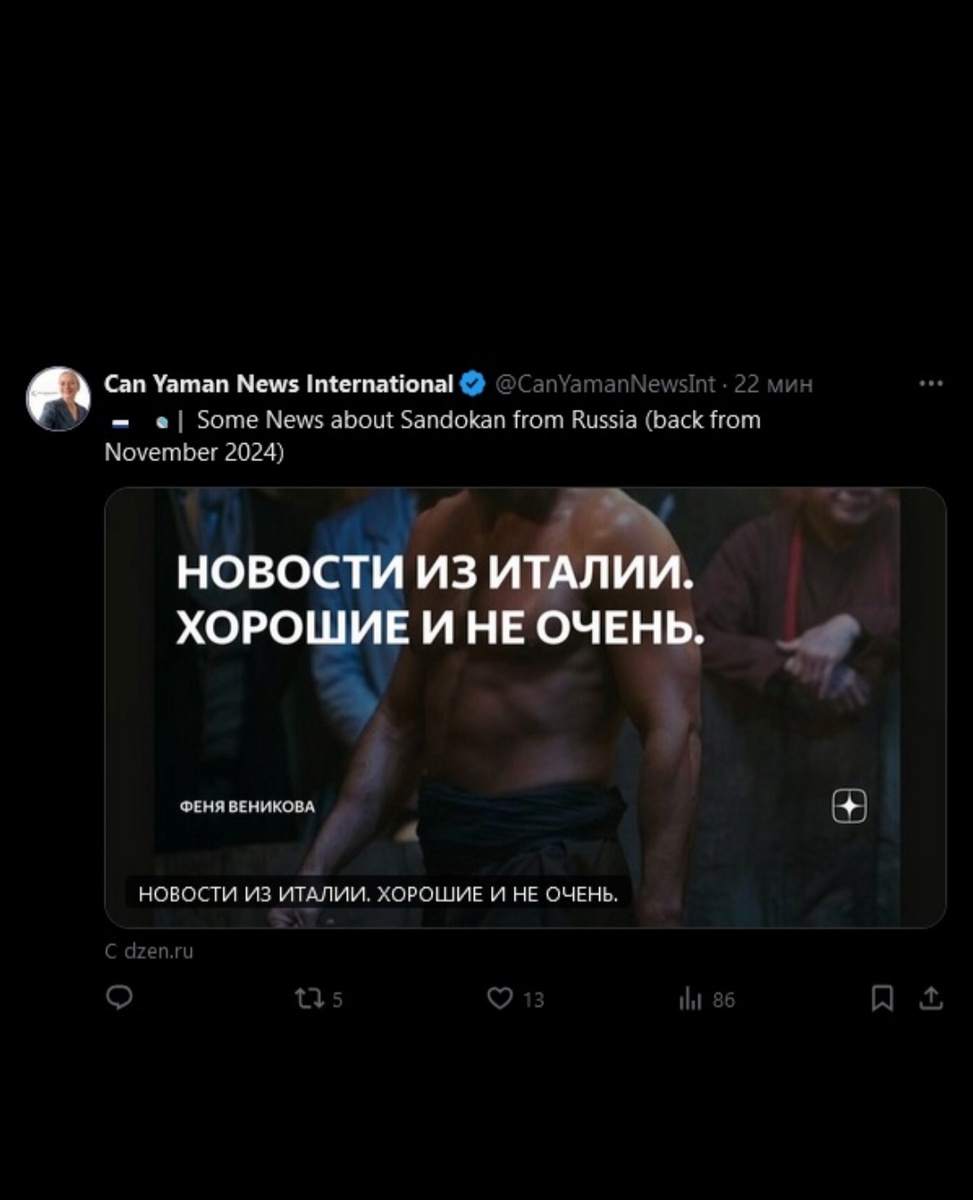Click the Russian flag emoji in tweet
Screen dimensions: 973x1200
tap(120, 422)
